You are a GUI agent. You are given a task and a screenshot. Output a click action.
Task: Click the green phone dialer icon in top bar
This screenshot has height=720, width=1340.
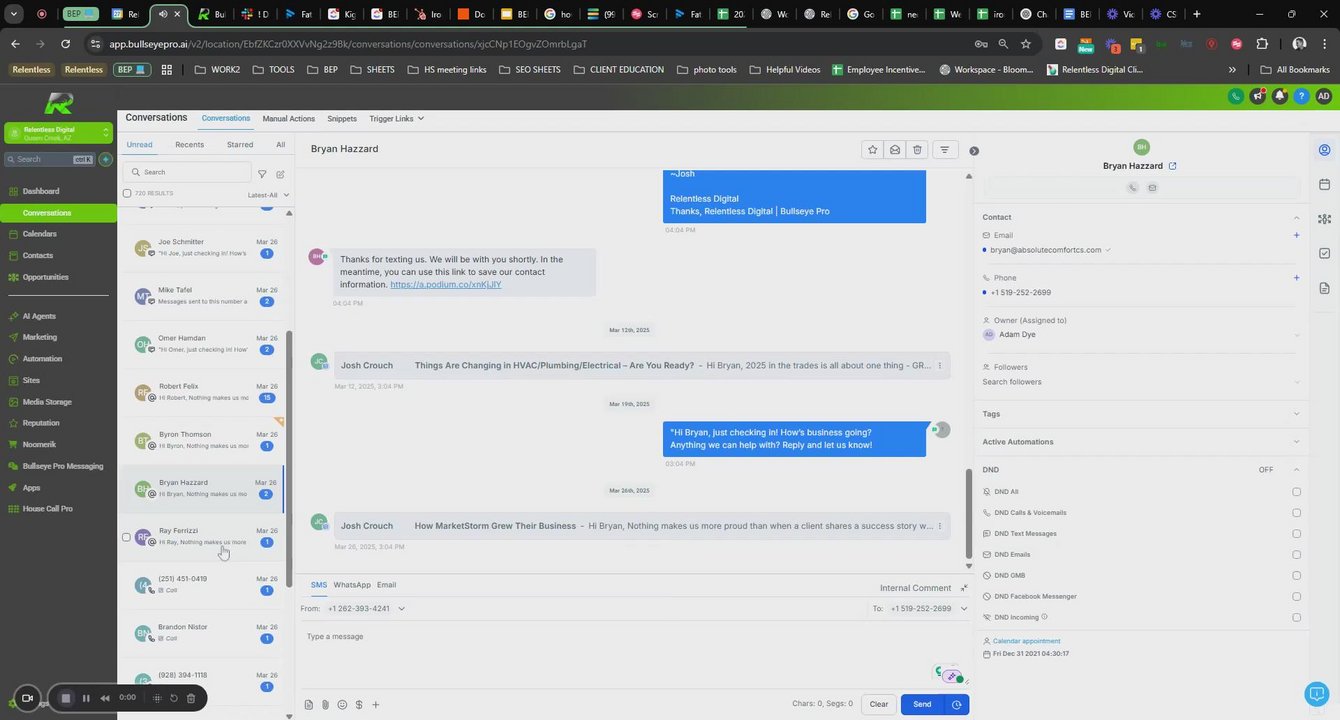(x=1236, y=96)
